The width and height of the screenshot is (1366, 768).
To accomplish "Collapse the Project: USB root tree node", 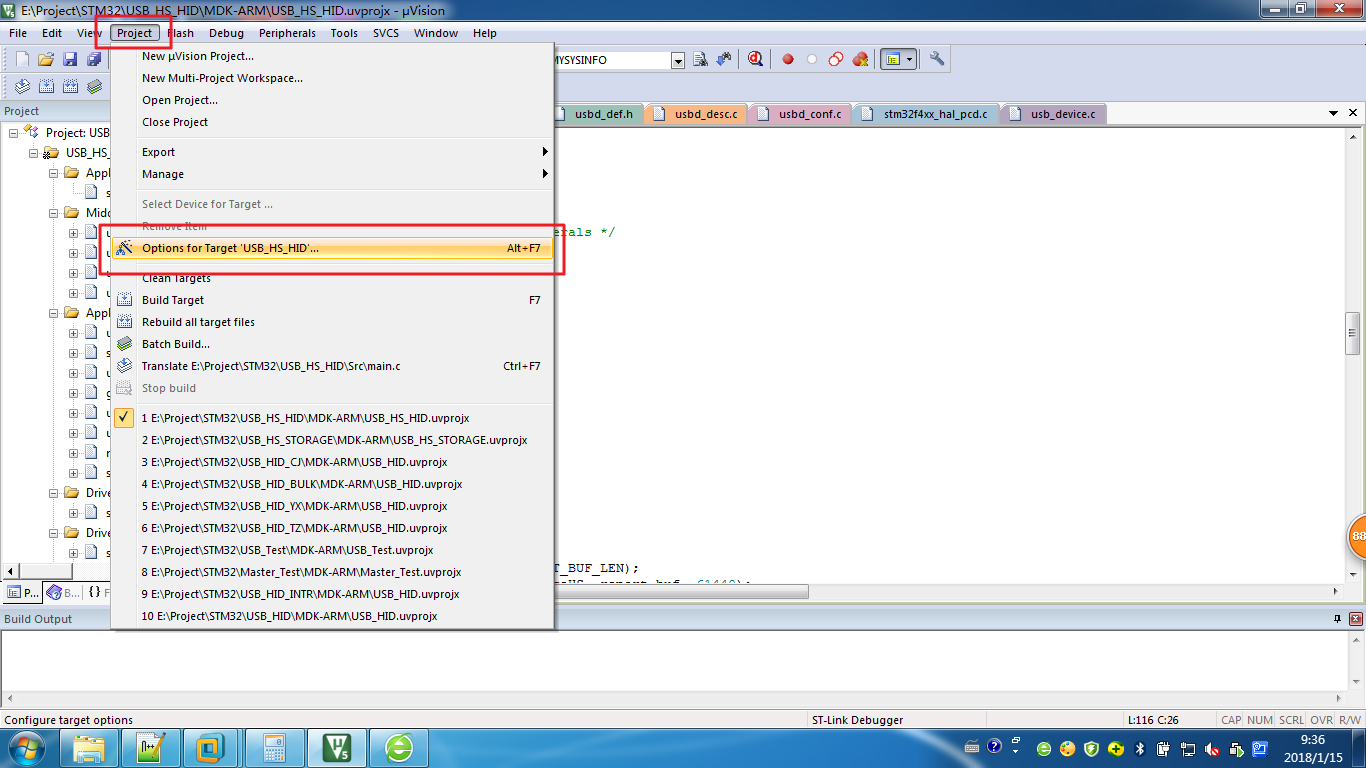I will coord(14,133).
